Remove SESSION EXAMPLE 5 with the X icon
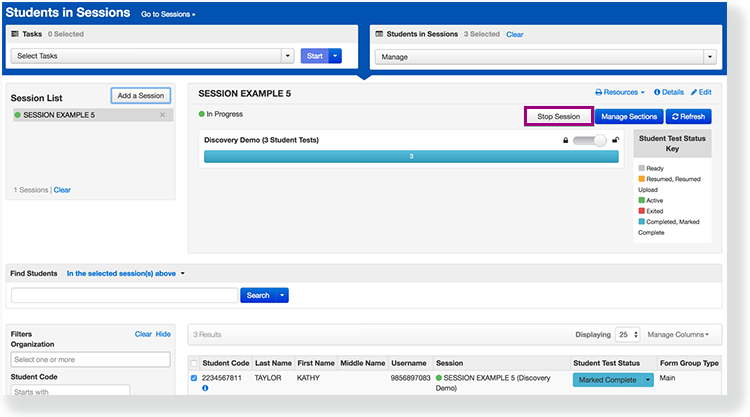750x417 pixels. click(x=163, y=115)
